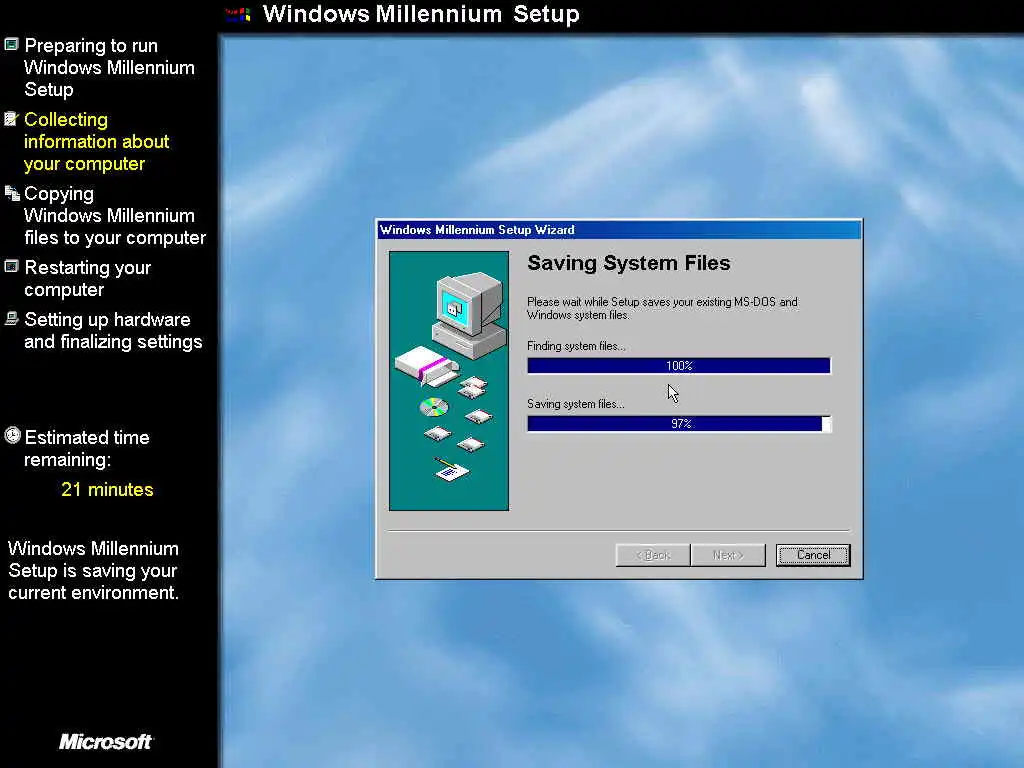Screen dimensions: 1024x768
Task: Click Preparing to run Windows Millennium Setup text
Action: (x=109, y=67)
